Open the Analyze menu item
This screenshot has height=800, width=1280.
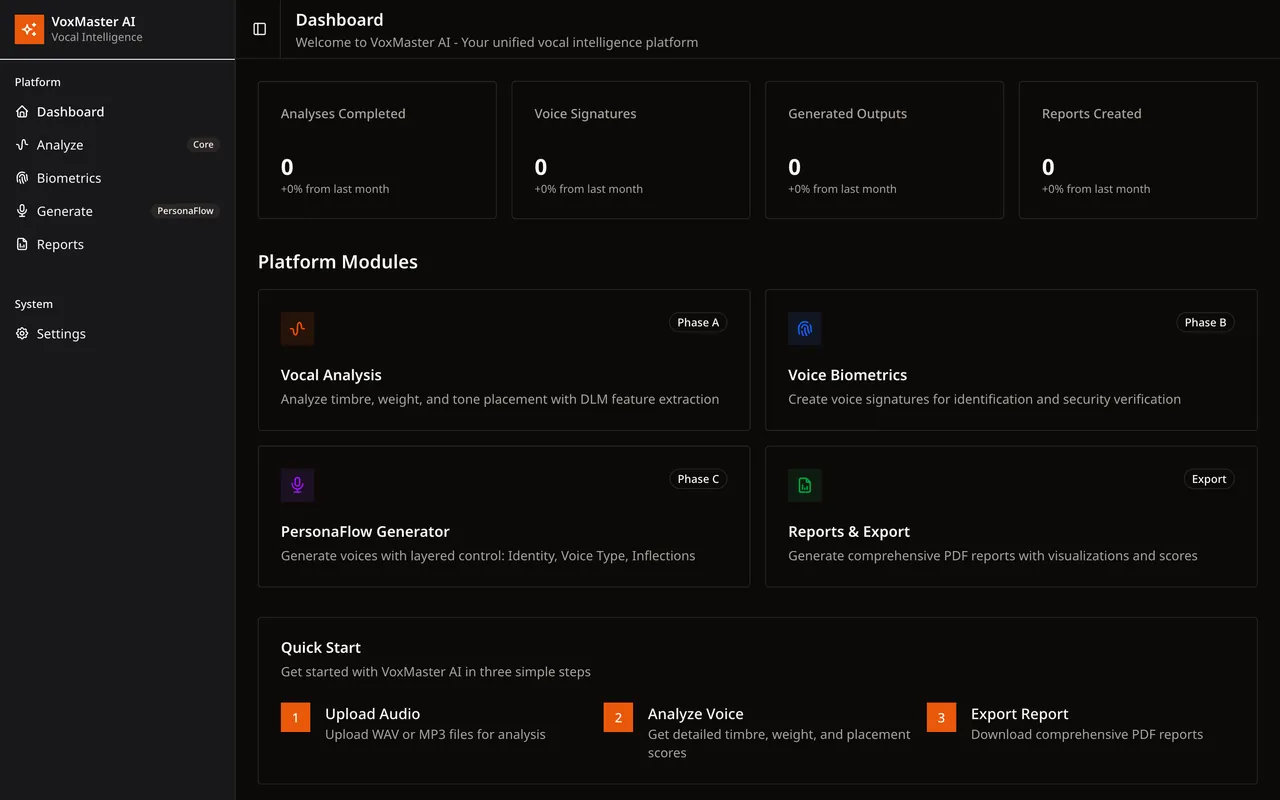[117, 145]
